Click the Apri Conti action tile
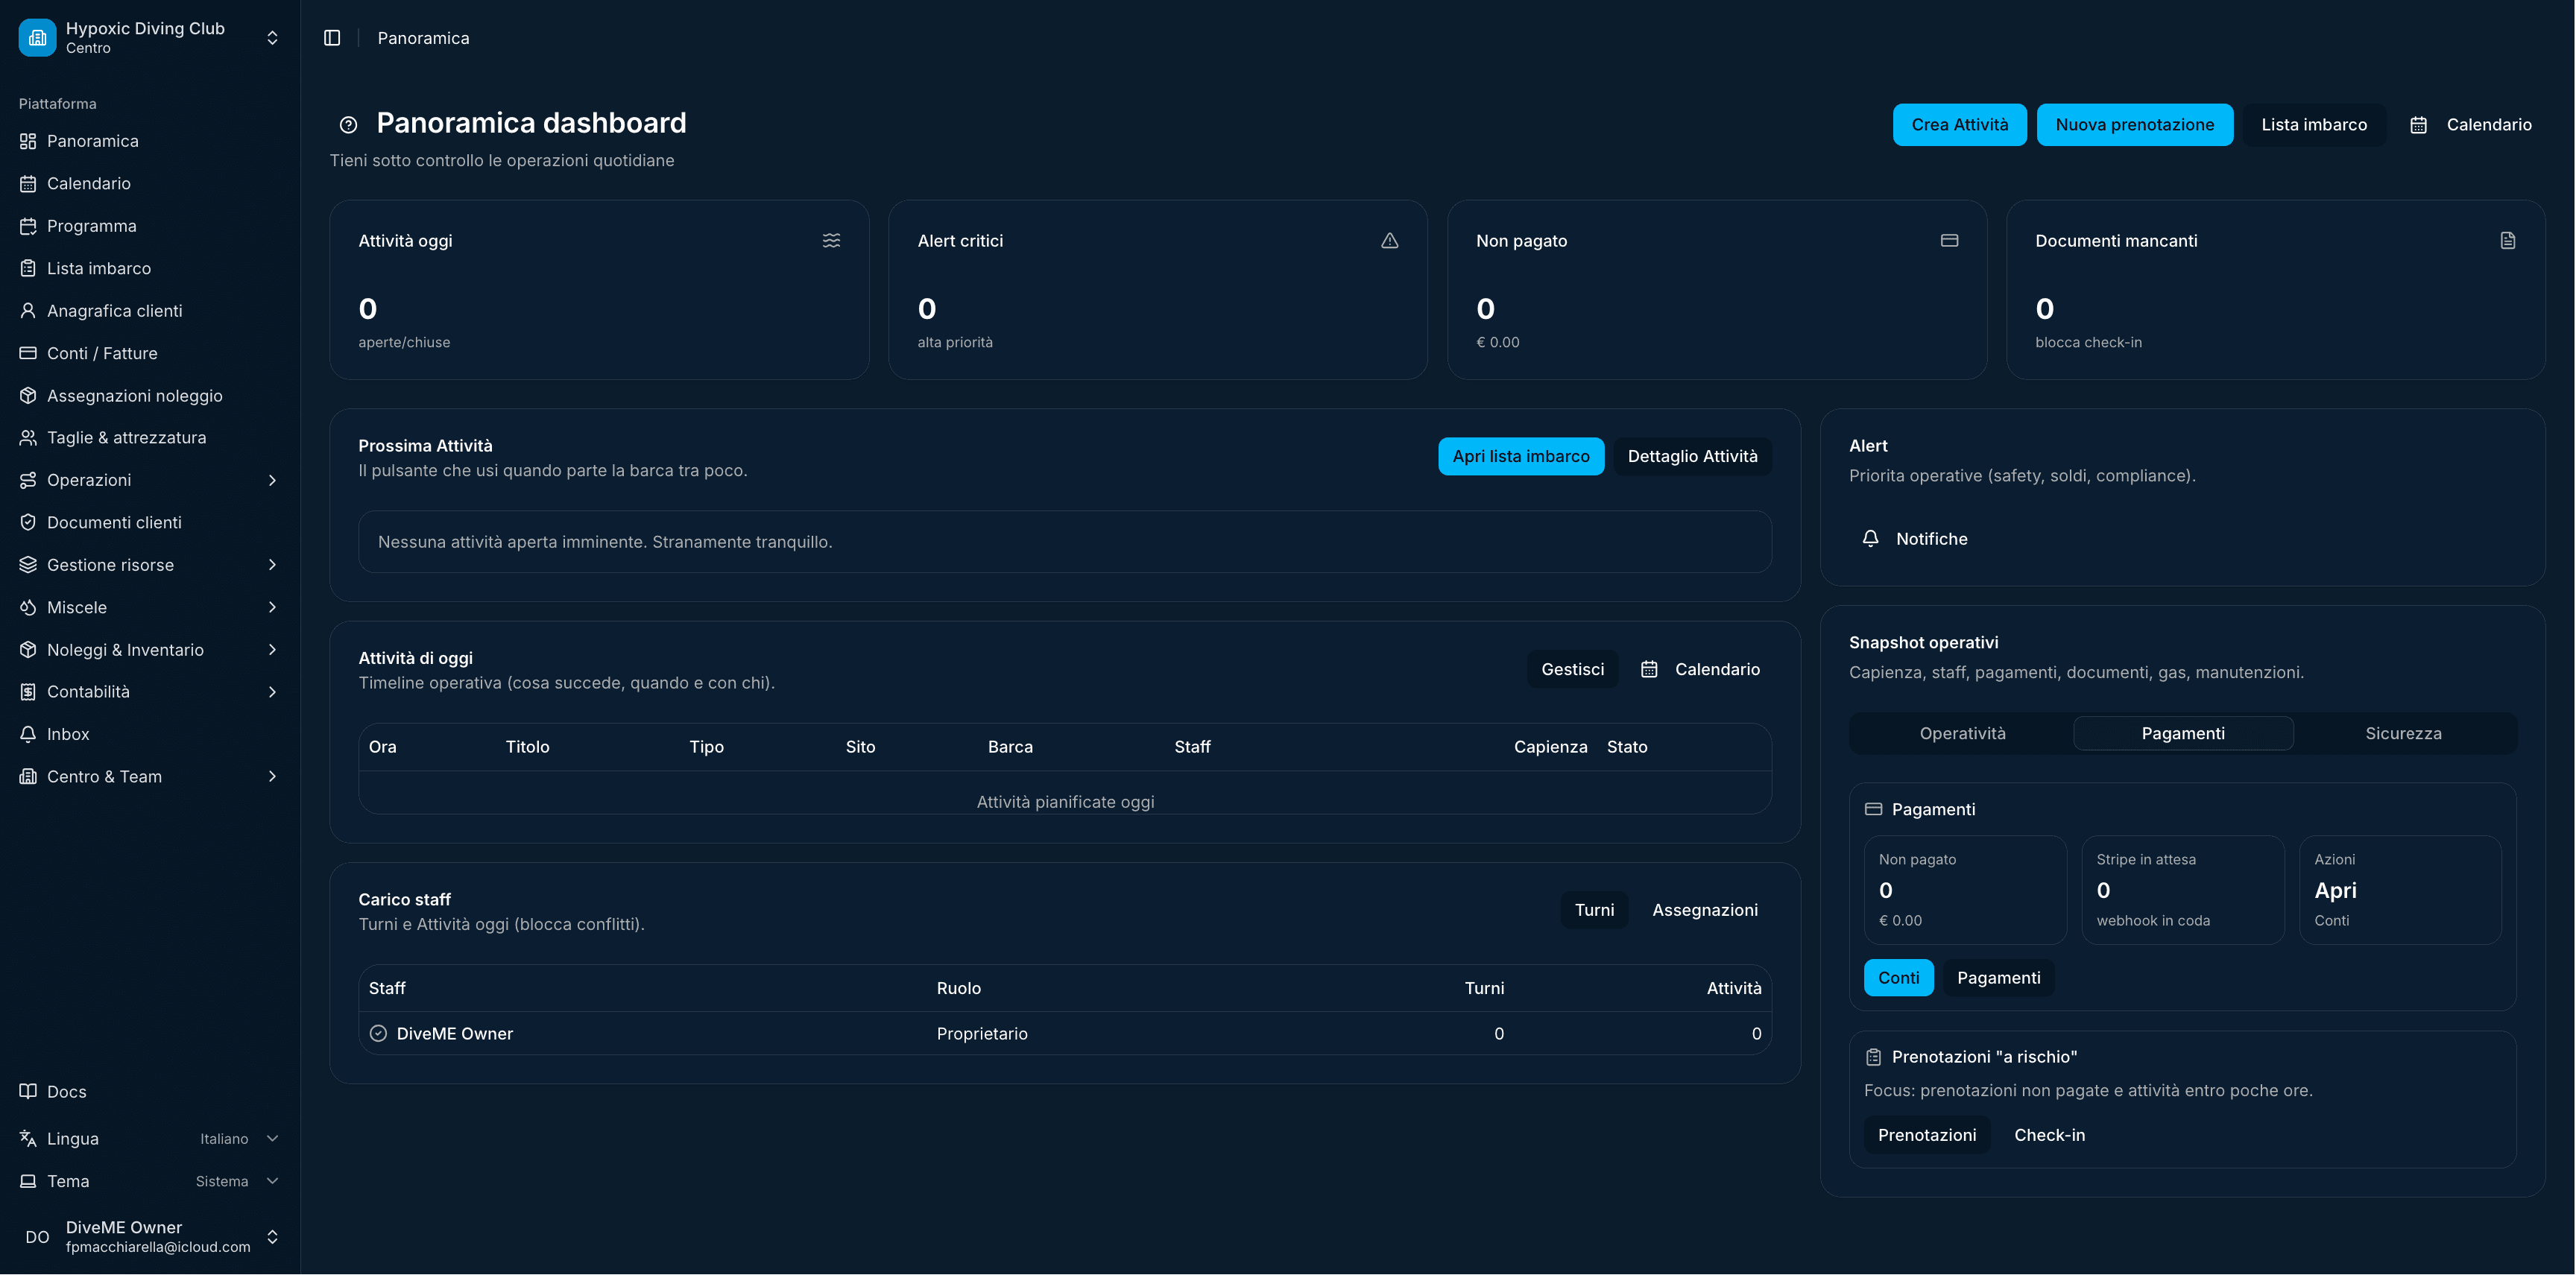This screenshot has width=2576, height=1275. (2400, 891)
